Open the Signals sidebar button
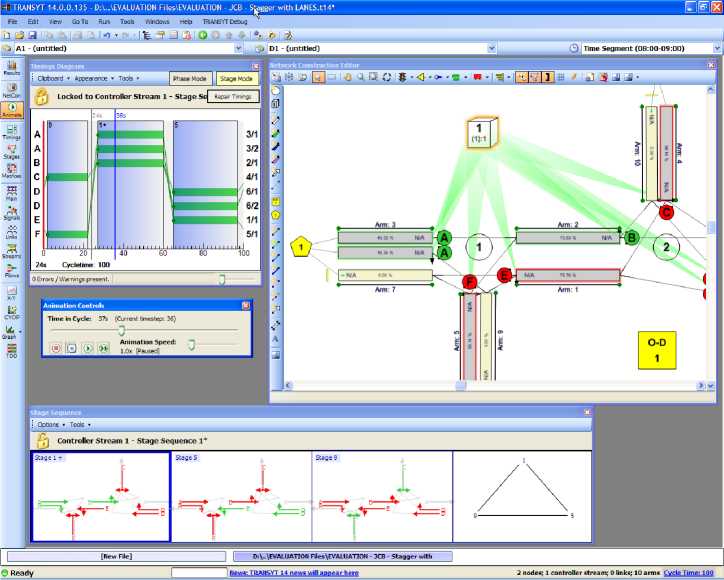The width and height of the screenshot is (724, 580). tap(12, 213)
